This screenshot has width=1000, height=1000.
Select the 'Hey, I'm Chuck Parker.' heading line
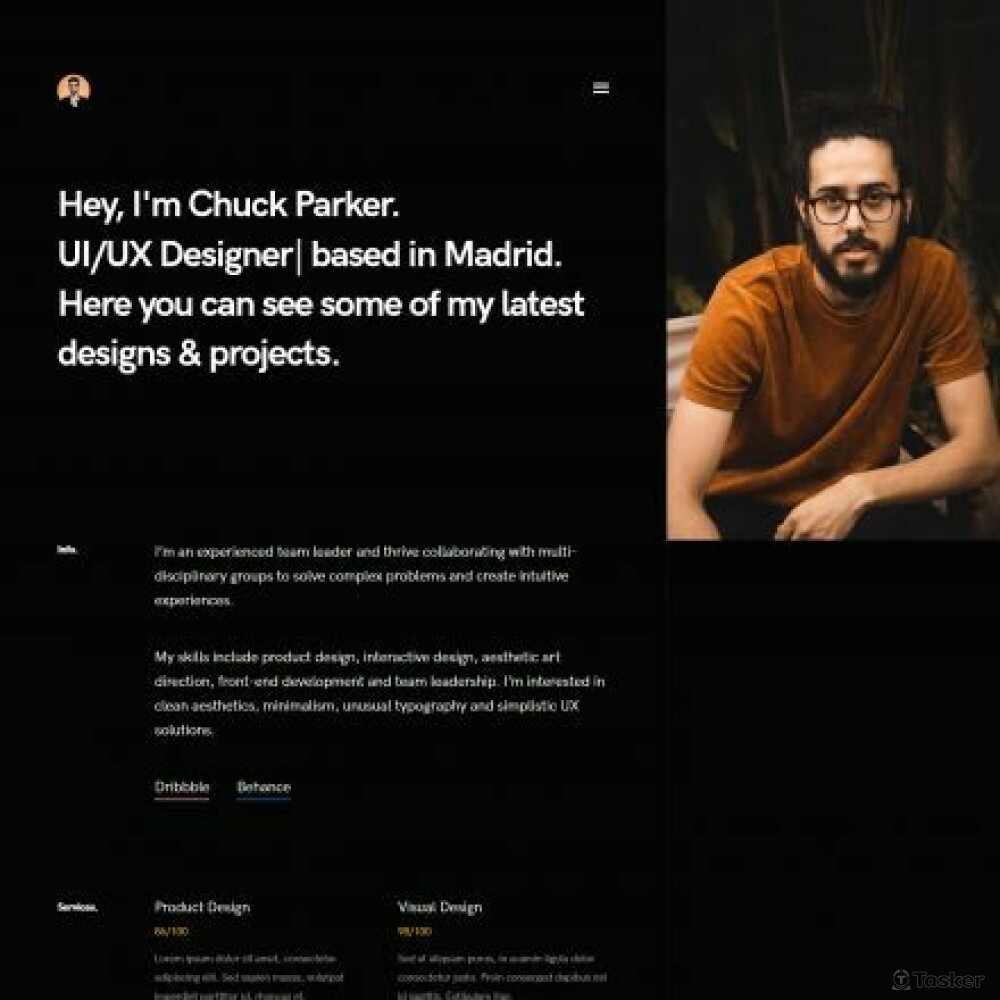(x=229, y=205)
